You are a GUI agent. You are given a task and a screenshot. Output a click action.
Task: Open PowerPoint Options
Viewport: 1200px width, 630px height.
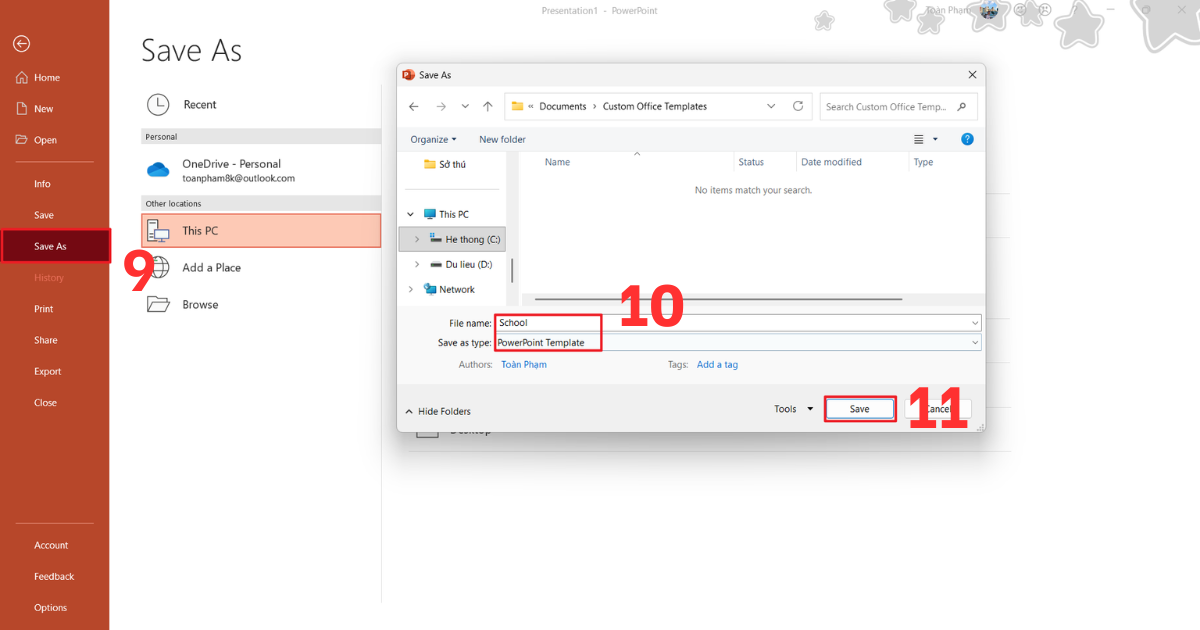[x=50, y=608]
